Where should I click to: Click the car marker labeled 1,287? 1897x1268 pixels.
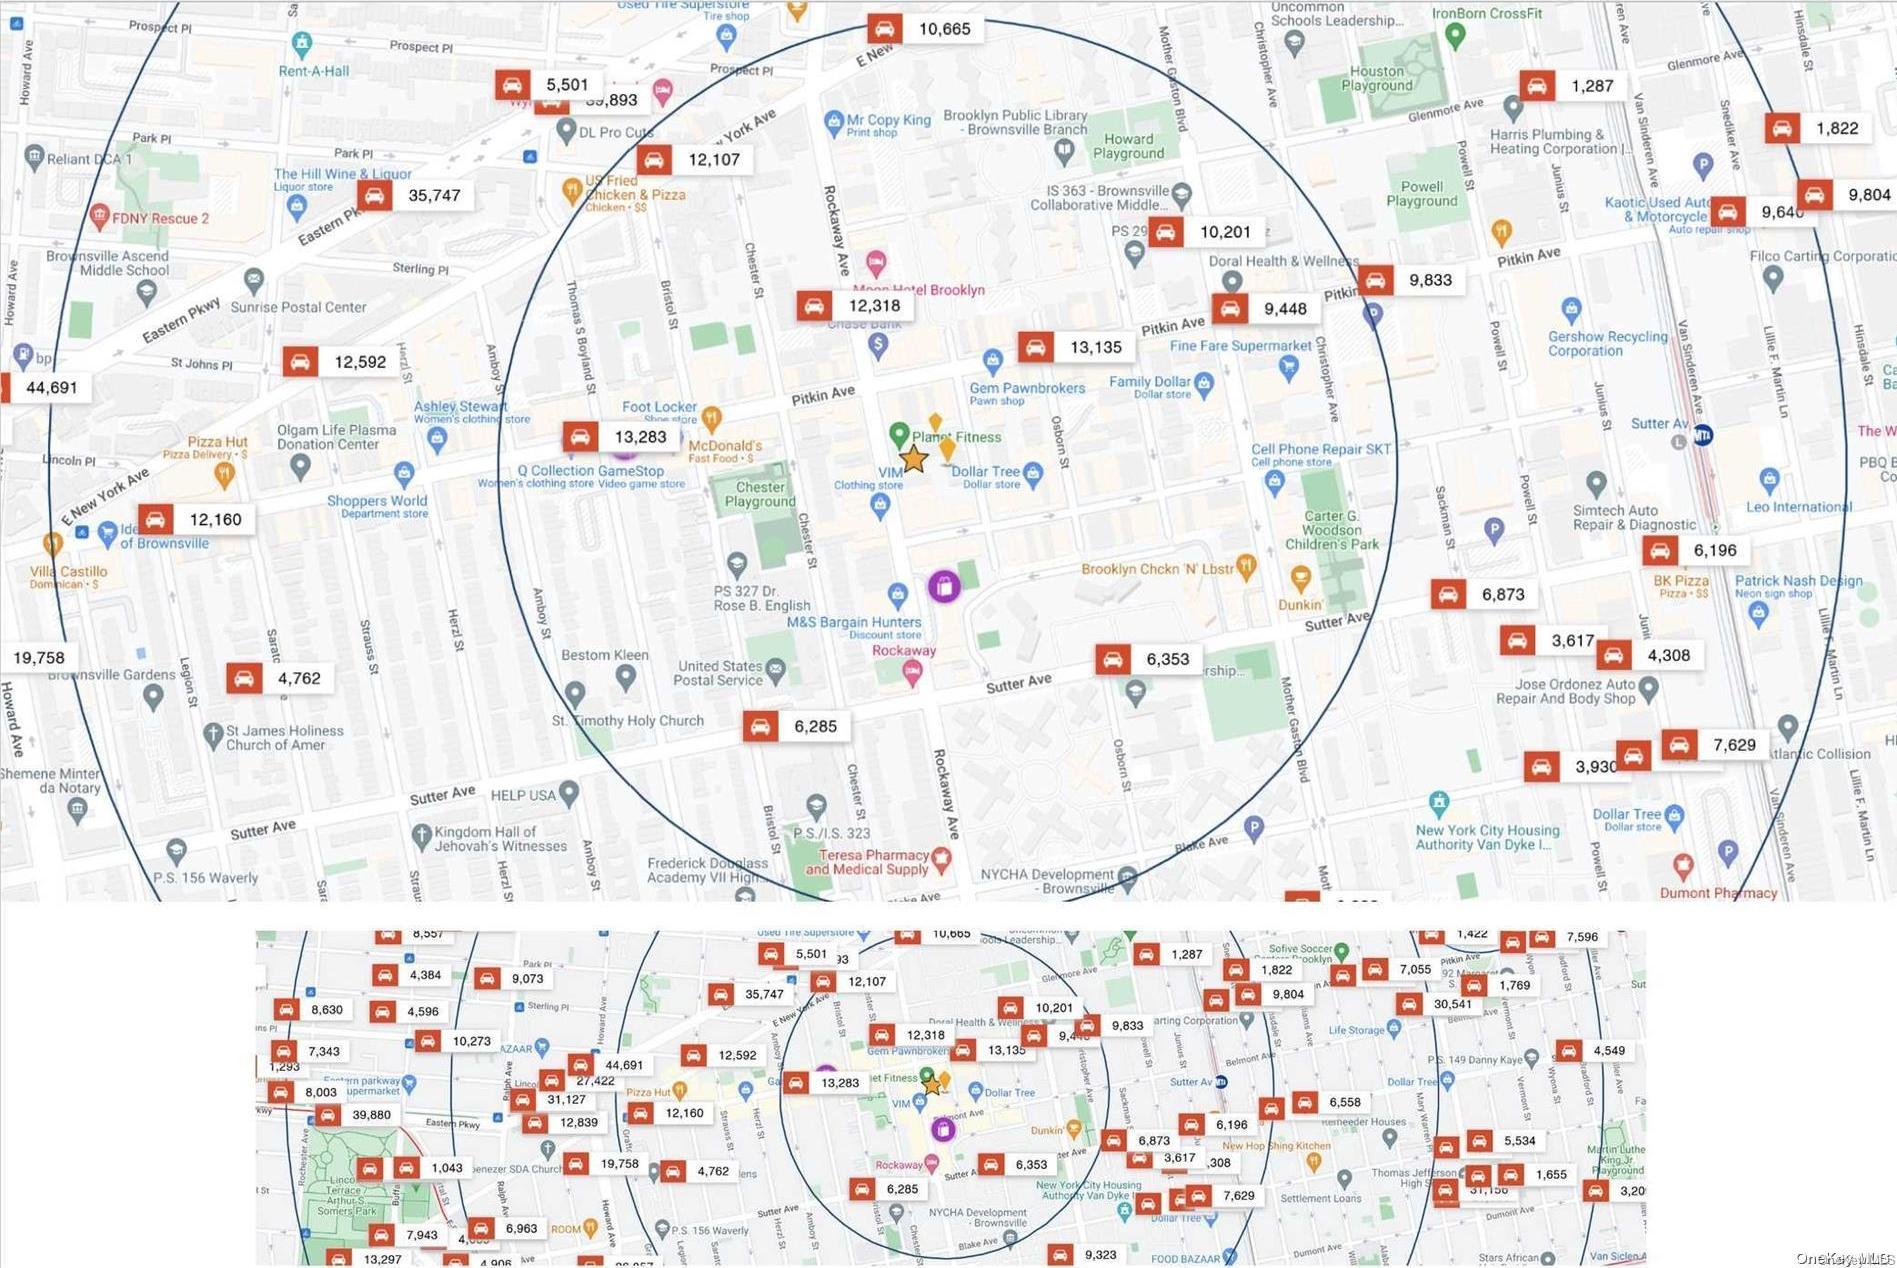[1573, 86]
